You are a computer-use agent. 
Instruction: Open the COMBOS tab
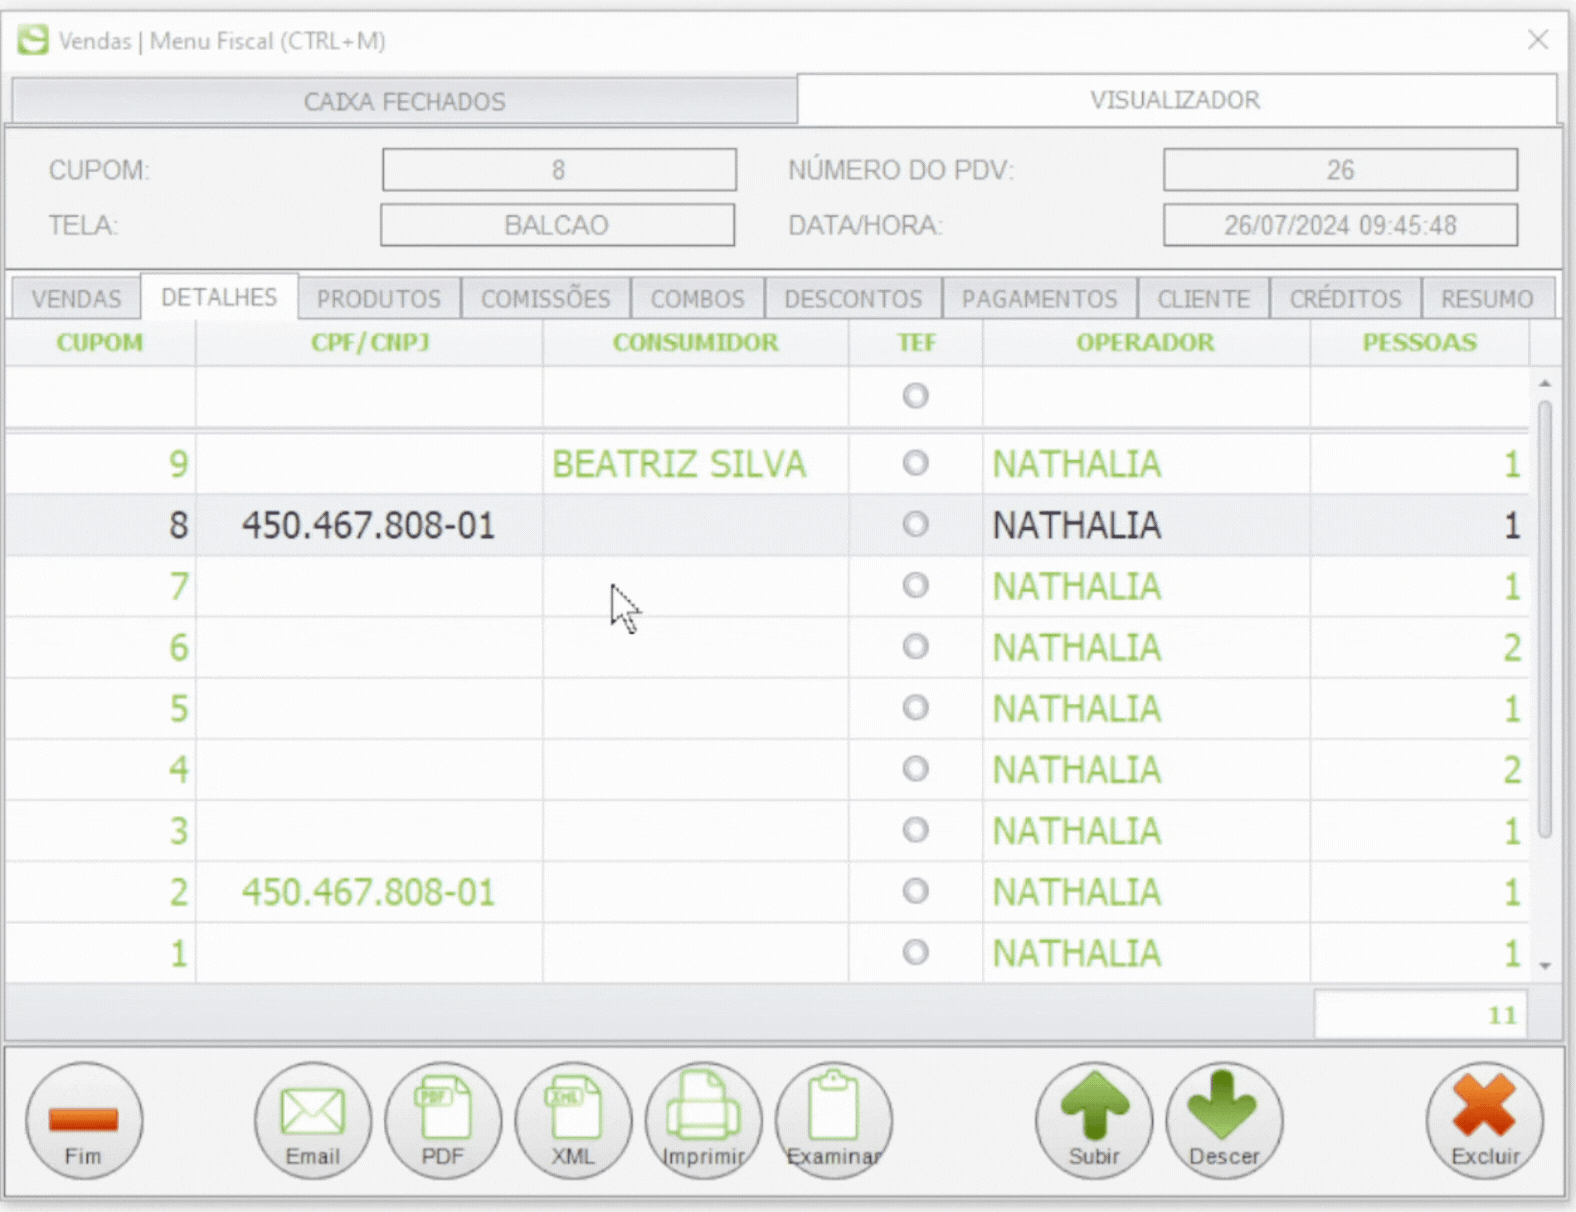tap(698, 299)
